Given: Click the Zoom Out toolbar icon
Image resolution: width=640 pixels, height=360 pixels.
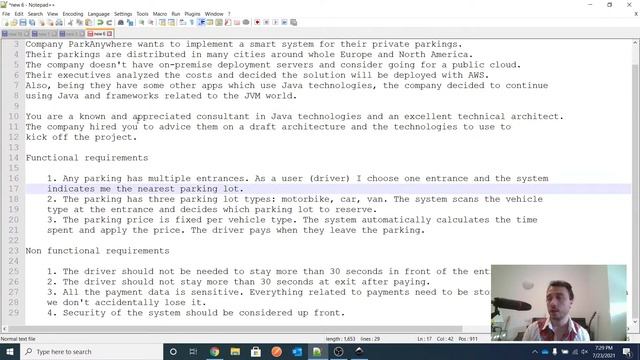Looking at the screenshot, I should tap(150, 22).
